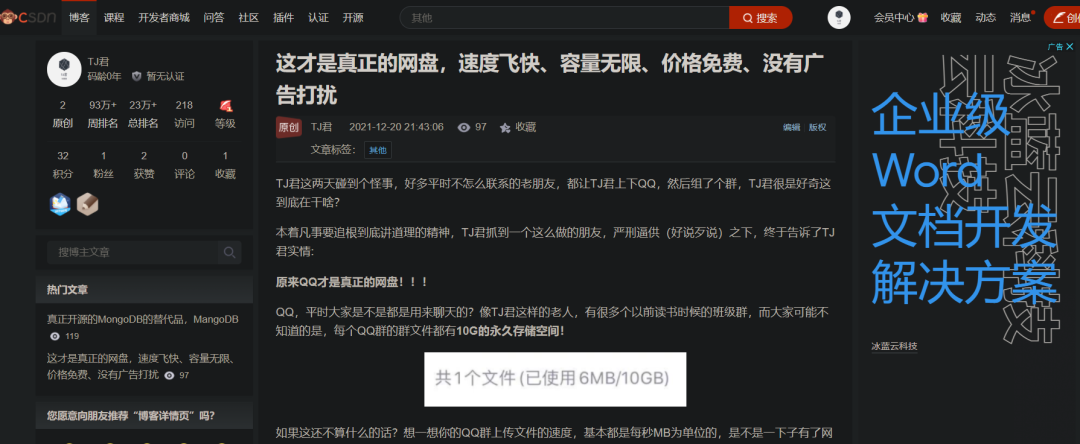Image resolution: width=1080 pixels, height=444 pixels.
Task: Open the 开源 nav item
Action: point(353,18)
